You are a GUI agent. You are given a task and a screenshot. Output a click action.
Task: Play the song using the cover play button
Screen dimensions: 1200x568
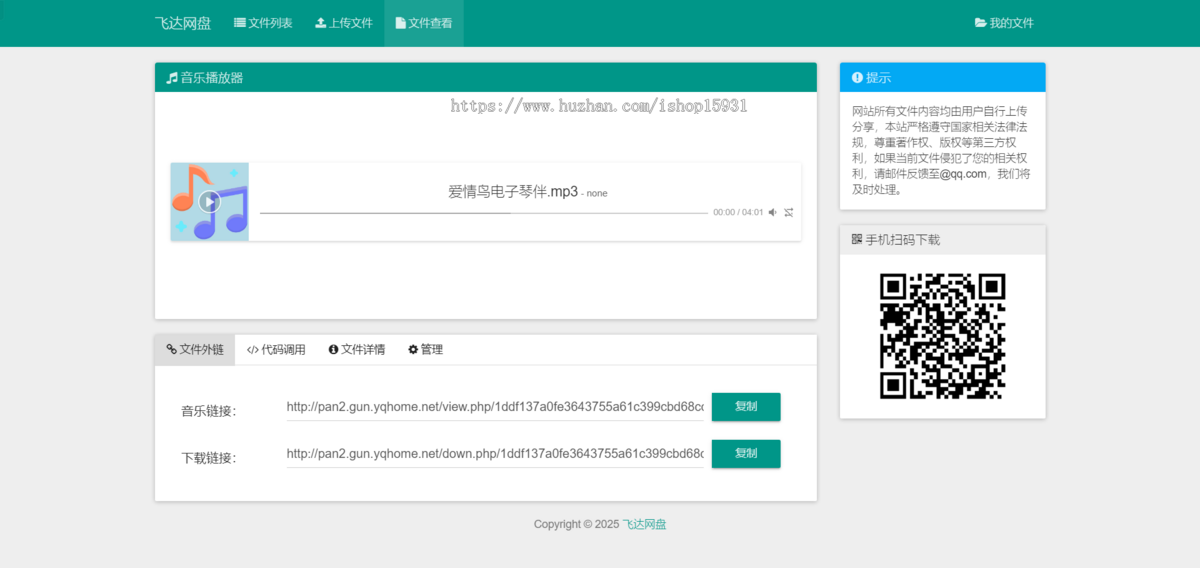[209, 201]
